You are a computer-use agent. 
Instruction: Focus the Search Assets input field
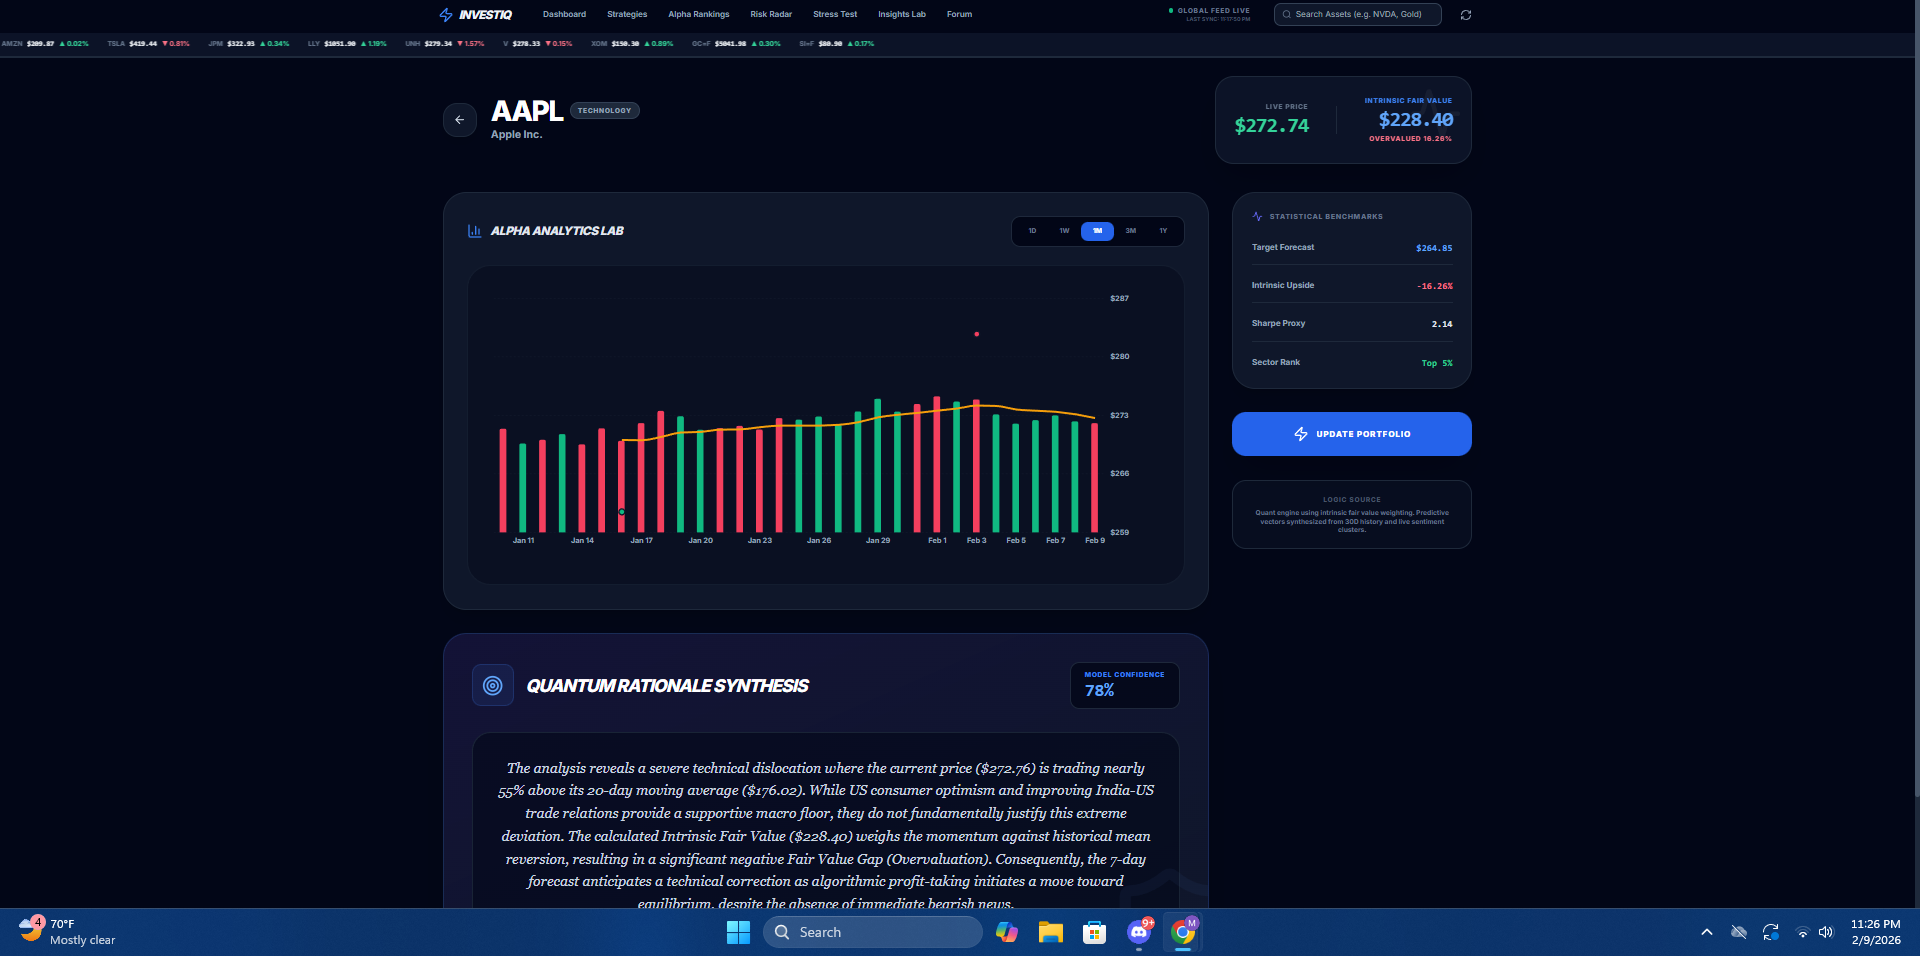coord(1357,15)
